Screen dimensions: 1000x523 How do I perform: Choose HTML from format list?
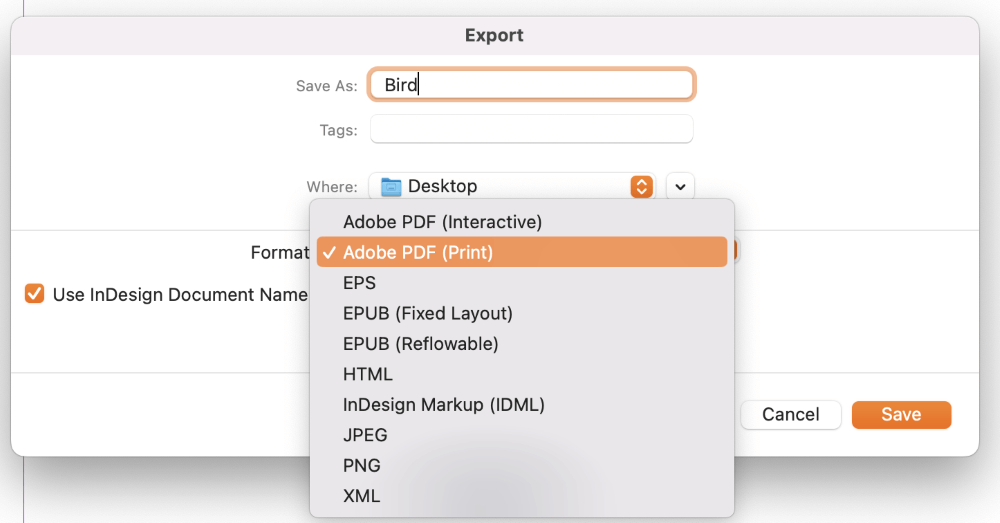pos(522,374)
